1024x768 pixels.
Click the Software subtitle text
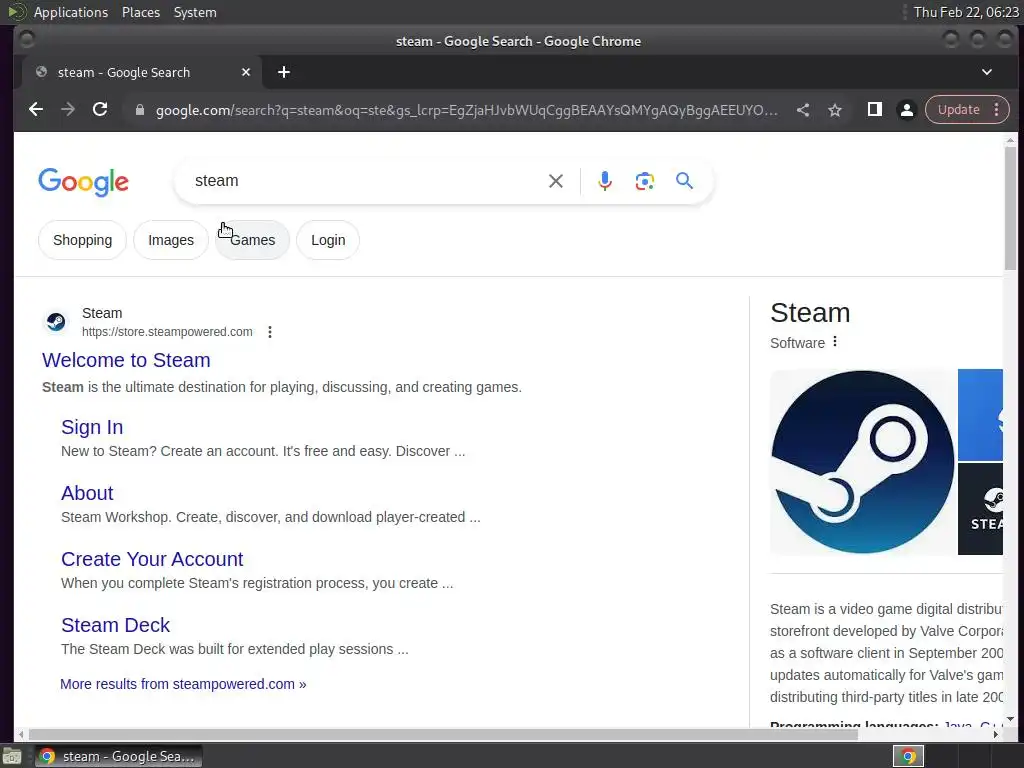[x=797, y=343]
